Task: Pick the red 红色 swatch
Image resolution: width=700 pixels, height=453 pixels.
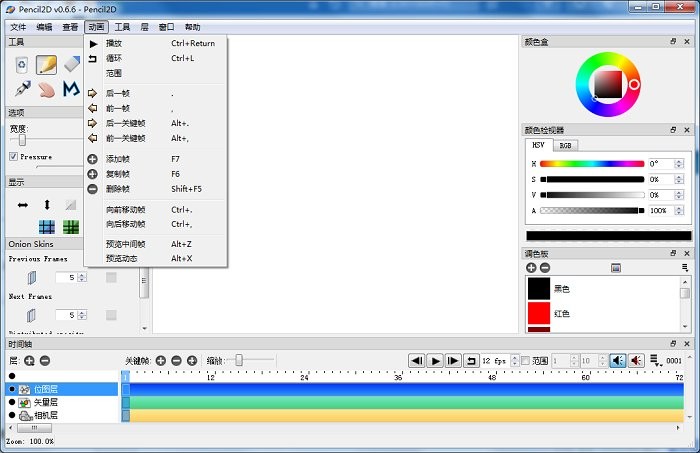Action: point(539,313)
